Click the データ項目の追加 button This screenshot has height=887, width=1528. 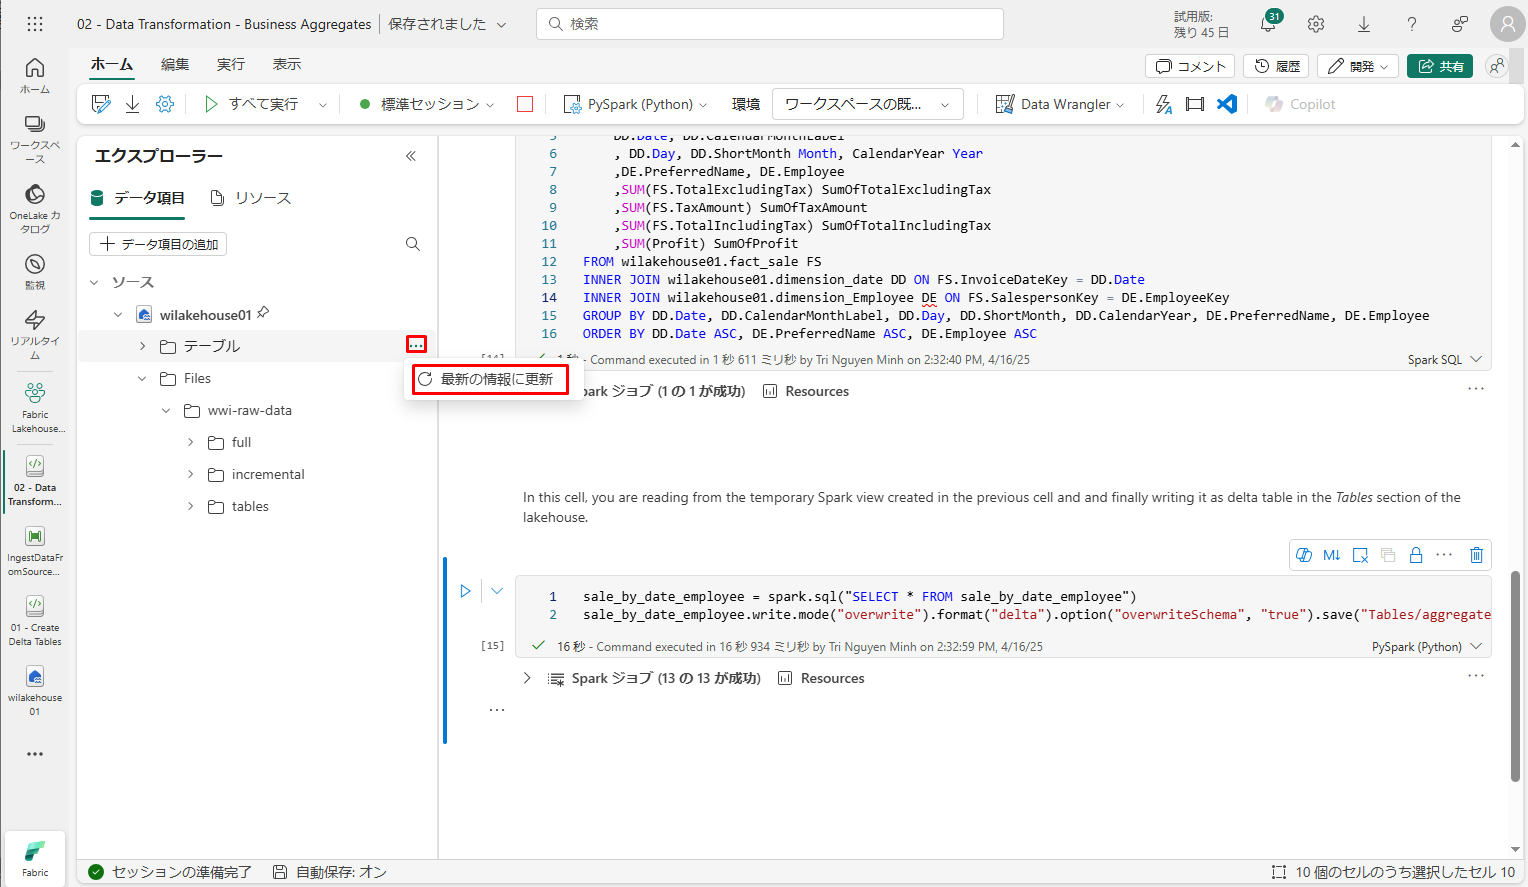pos(159,244)
